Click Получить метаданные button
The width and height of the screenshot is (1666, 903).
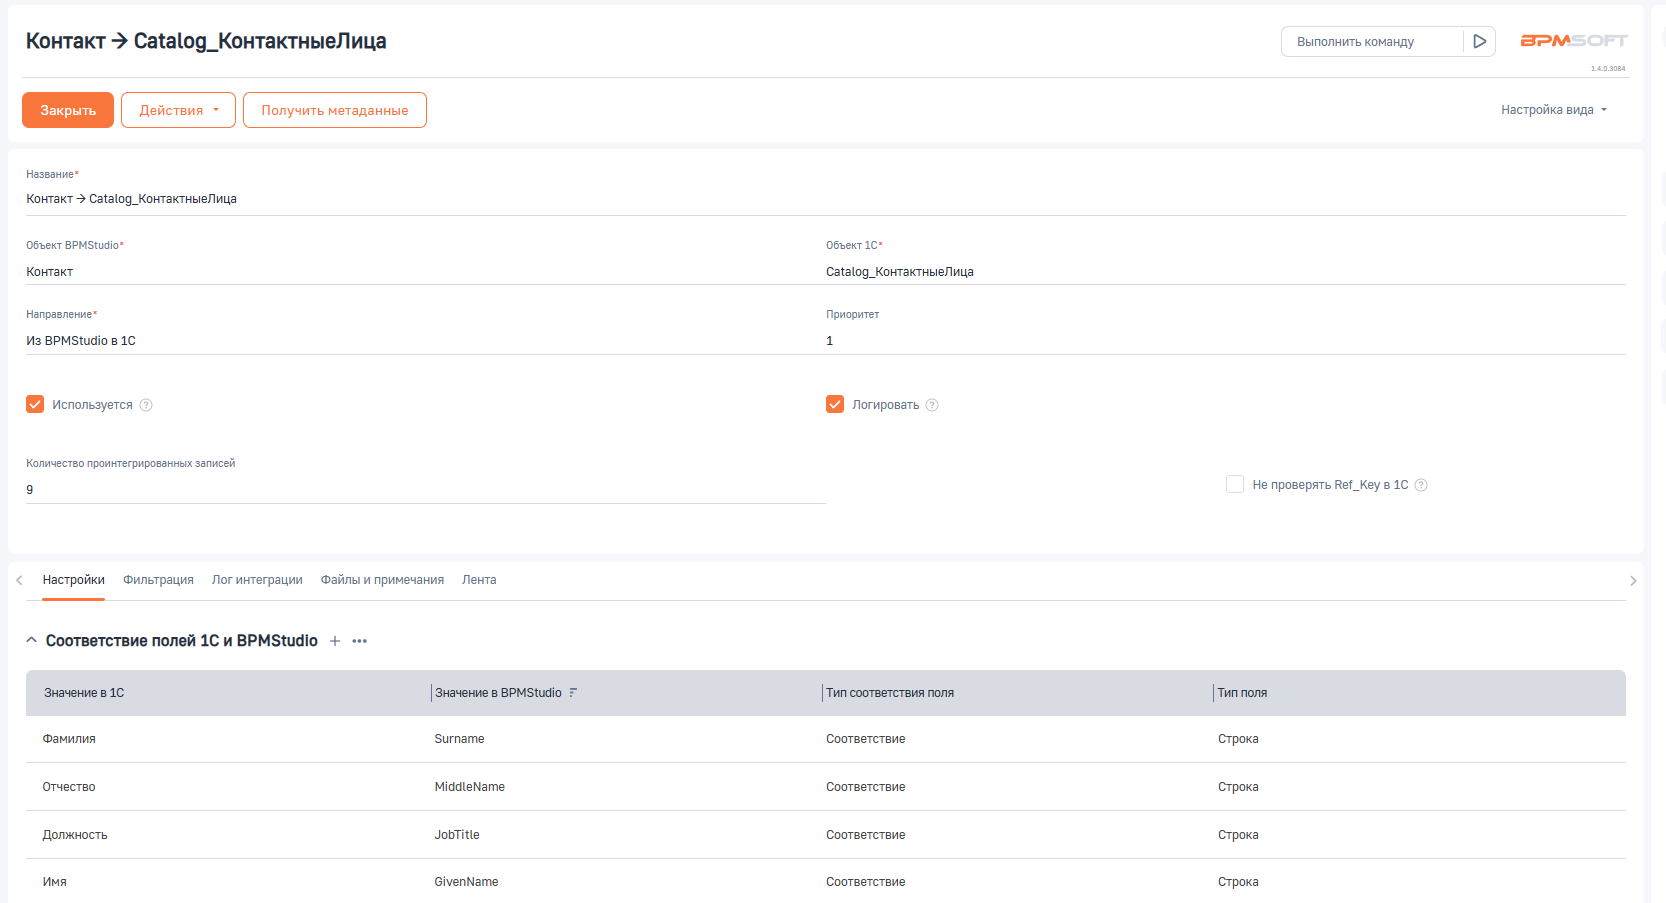coord(335,110)
